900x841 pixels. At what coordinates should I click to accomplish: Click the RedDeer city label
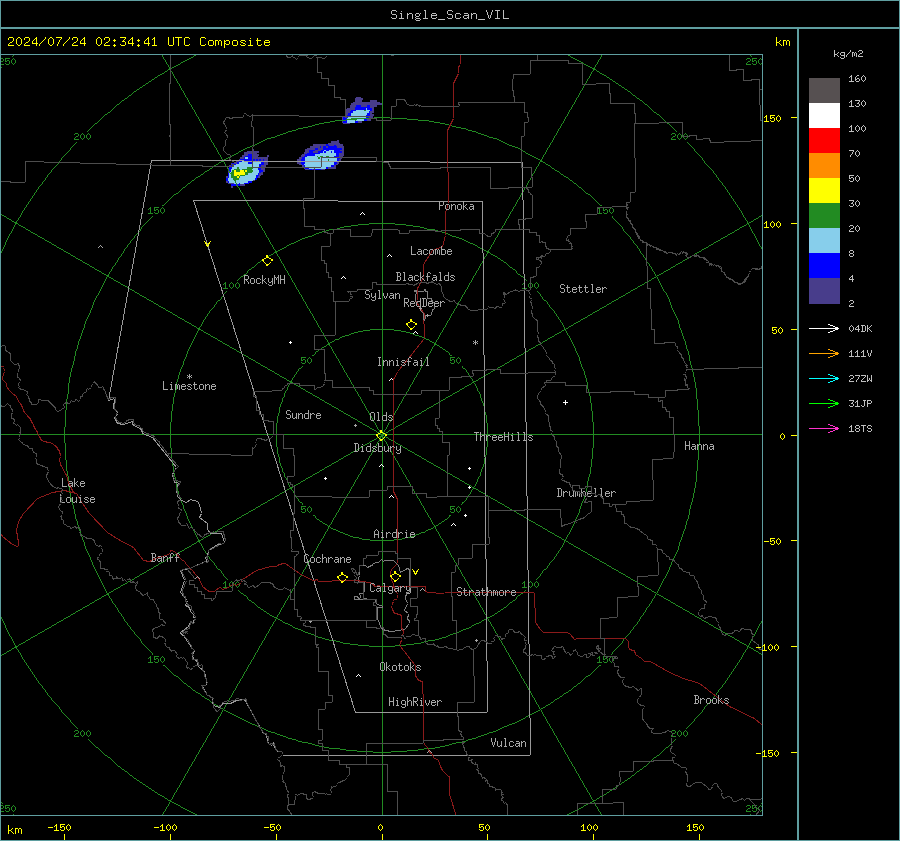point(424,303)
